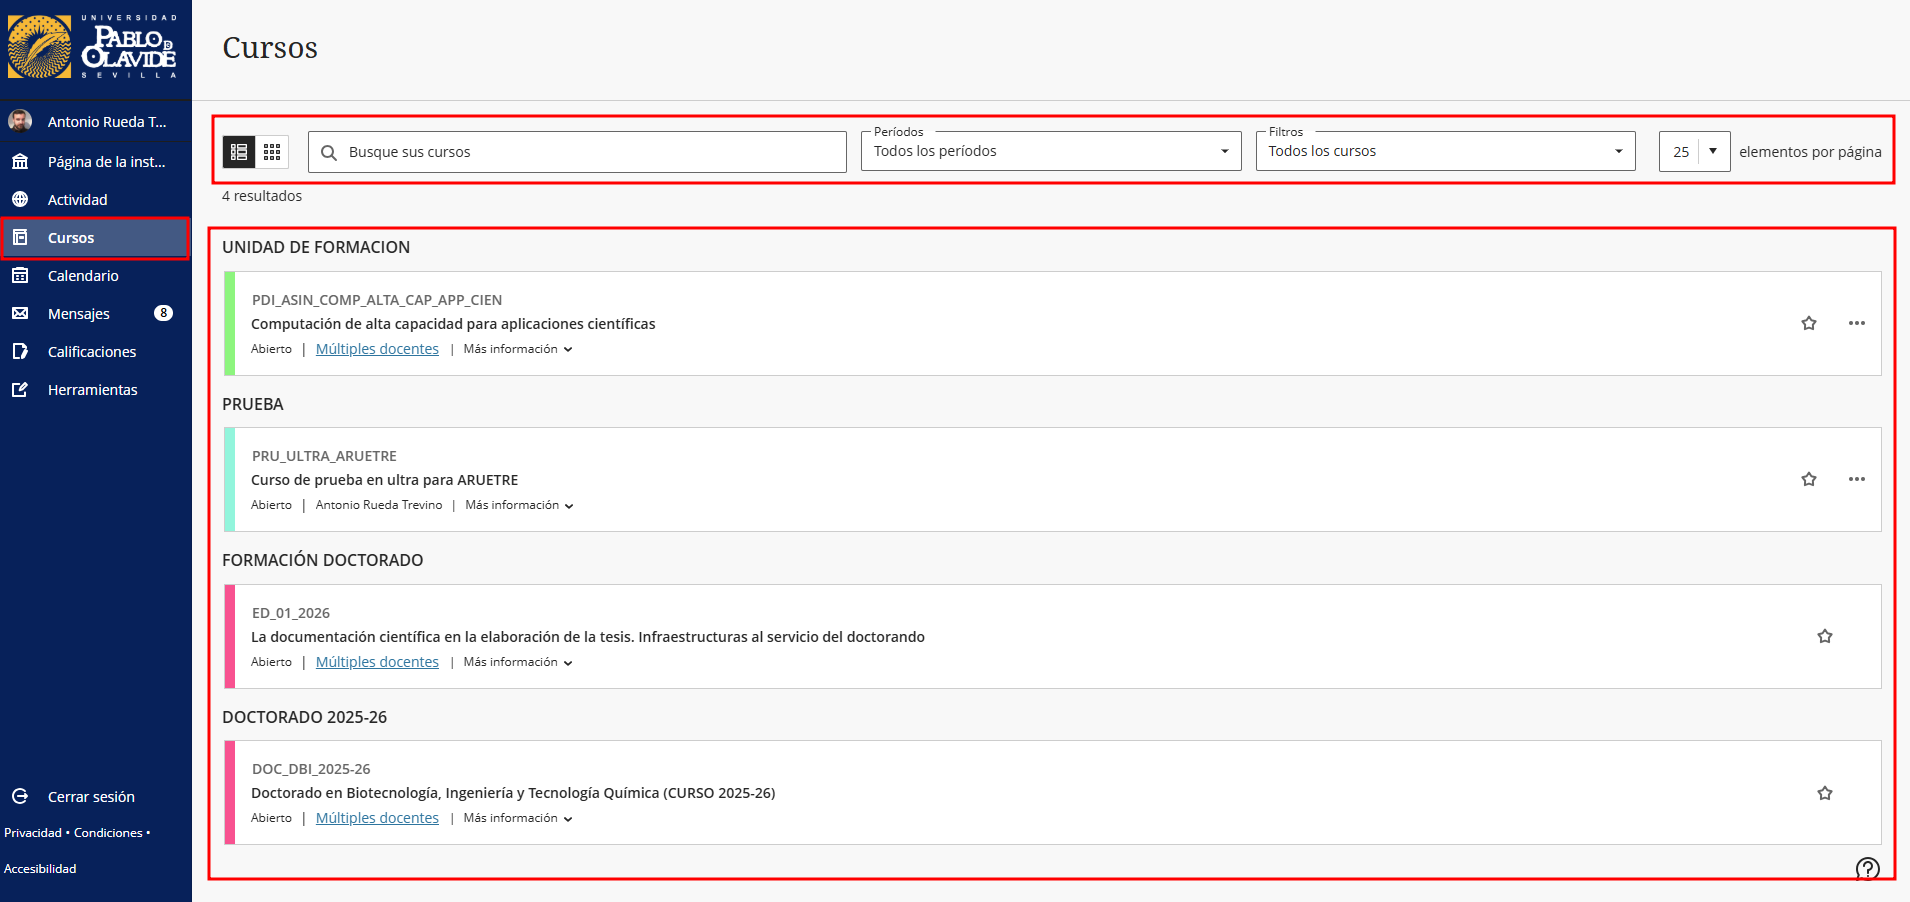
Task: Favorite the Computación de alta capacidad course
Action: 1808,323
